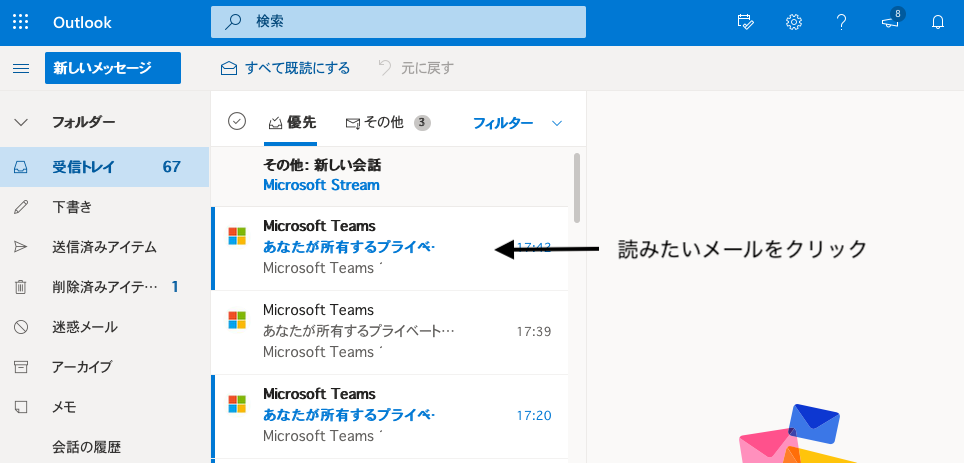This screenshot has height=463, width=964.
Task: Click the junk mail blocked icon
Action: pyautogui.click(x=21, y=327)
